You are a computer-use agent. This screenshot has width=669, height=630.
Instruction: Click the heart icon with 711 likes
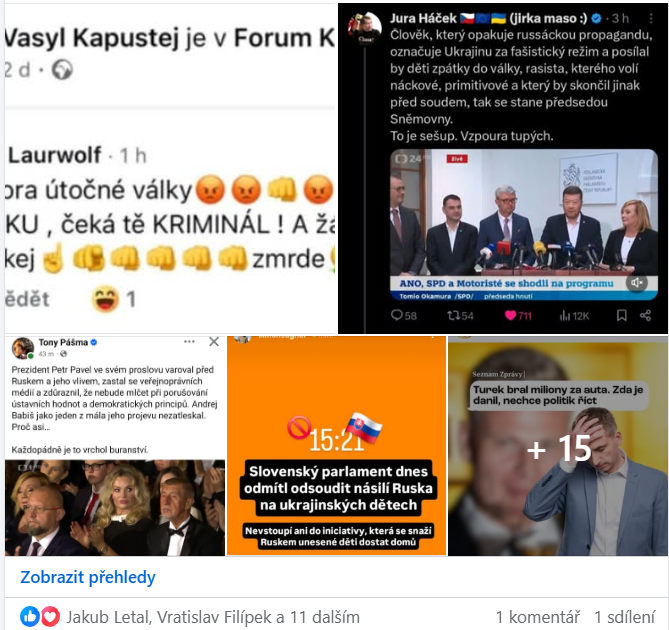click(510, 315)
